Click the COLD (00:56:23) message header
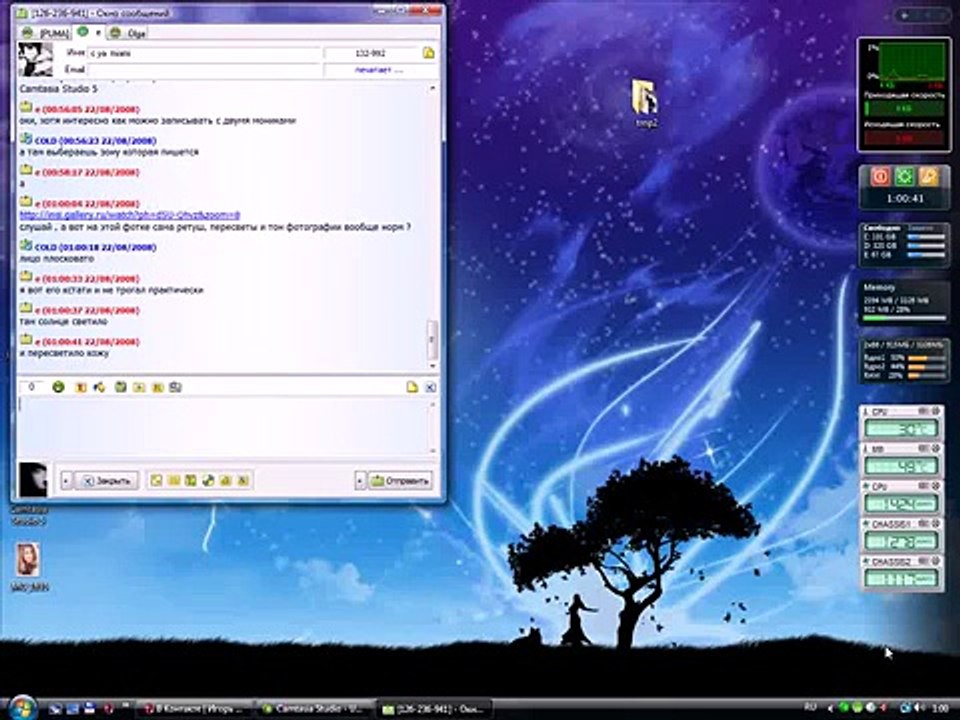This screenshot has width=960, height=720. pyautogui.click(x=95, y=140)
